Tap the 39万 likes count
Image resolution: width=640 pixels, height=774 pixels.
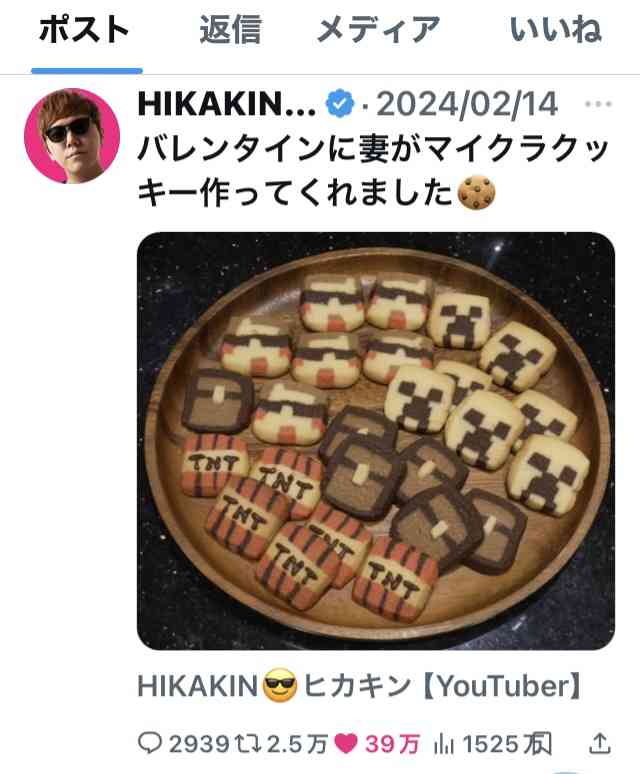point(393,744)
